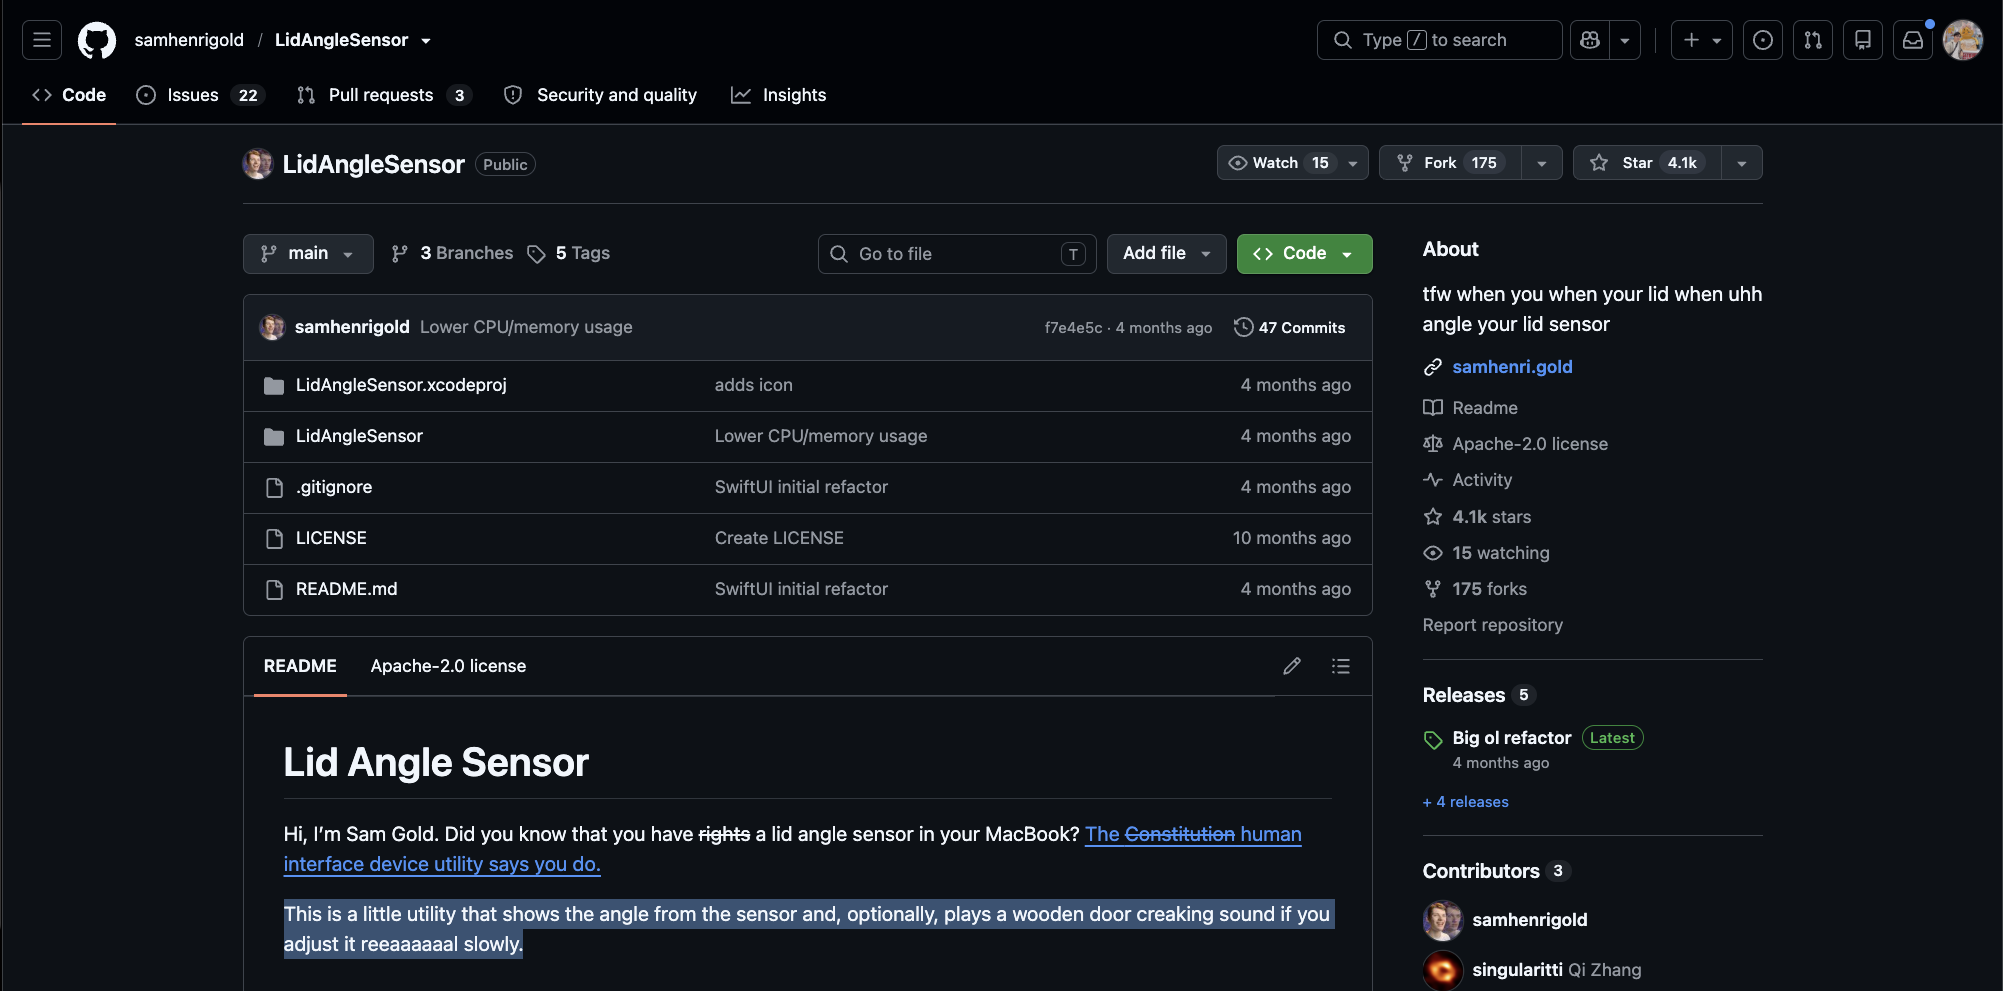Screen dimensions: 2003x991
Task: Edit the README with the pencil icon
Action: click(x=1292, y=666)
